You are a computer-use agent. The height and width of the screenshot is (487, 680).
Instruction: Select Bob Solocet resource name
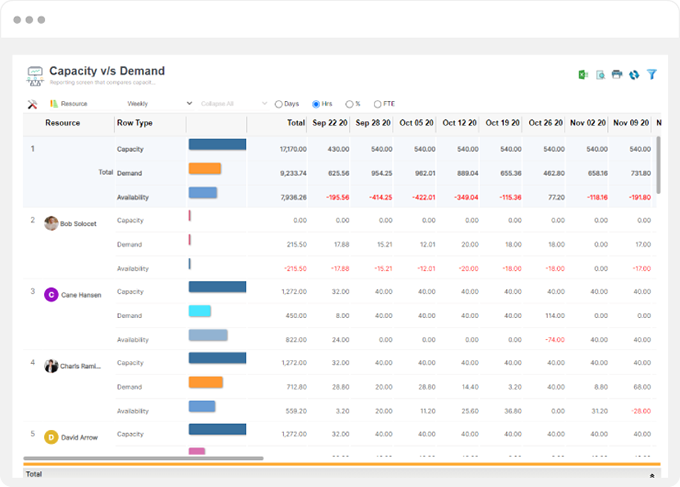point(78,224)
